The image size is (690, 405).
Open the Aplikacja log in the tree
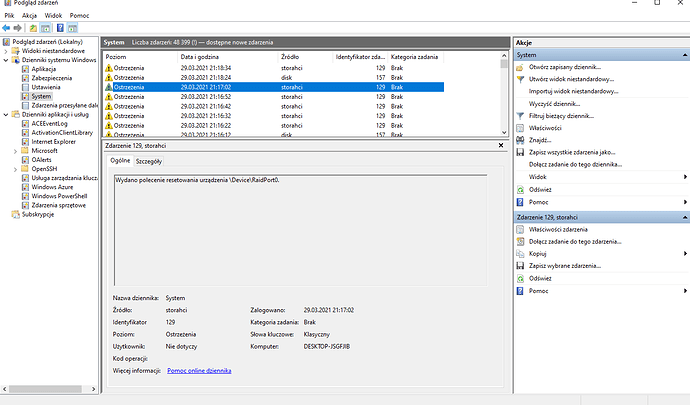tap(43, 68)
